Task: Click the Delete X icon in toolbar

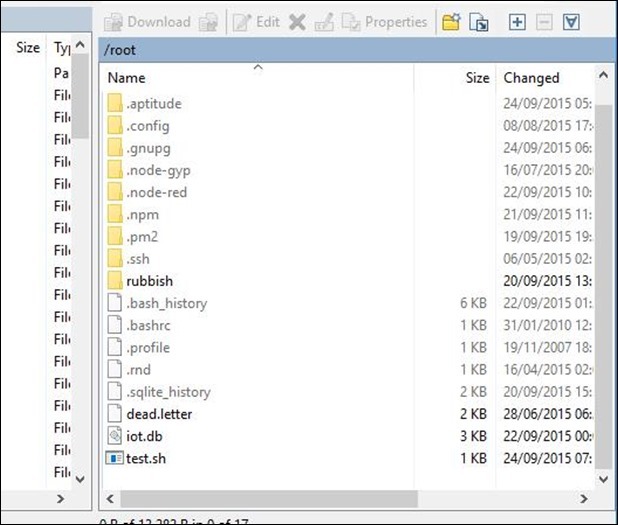Action: [x=297, y=22]
